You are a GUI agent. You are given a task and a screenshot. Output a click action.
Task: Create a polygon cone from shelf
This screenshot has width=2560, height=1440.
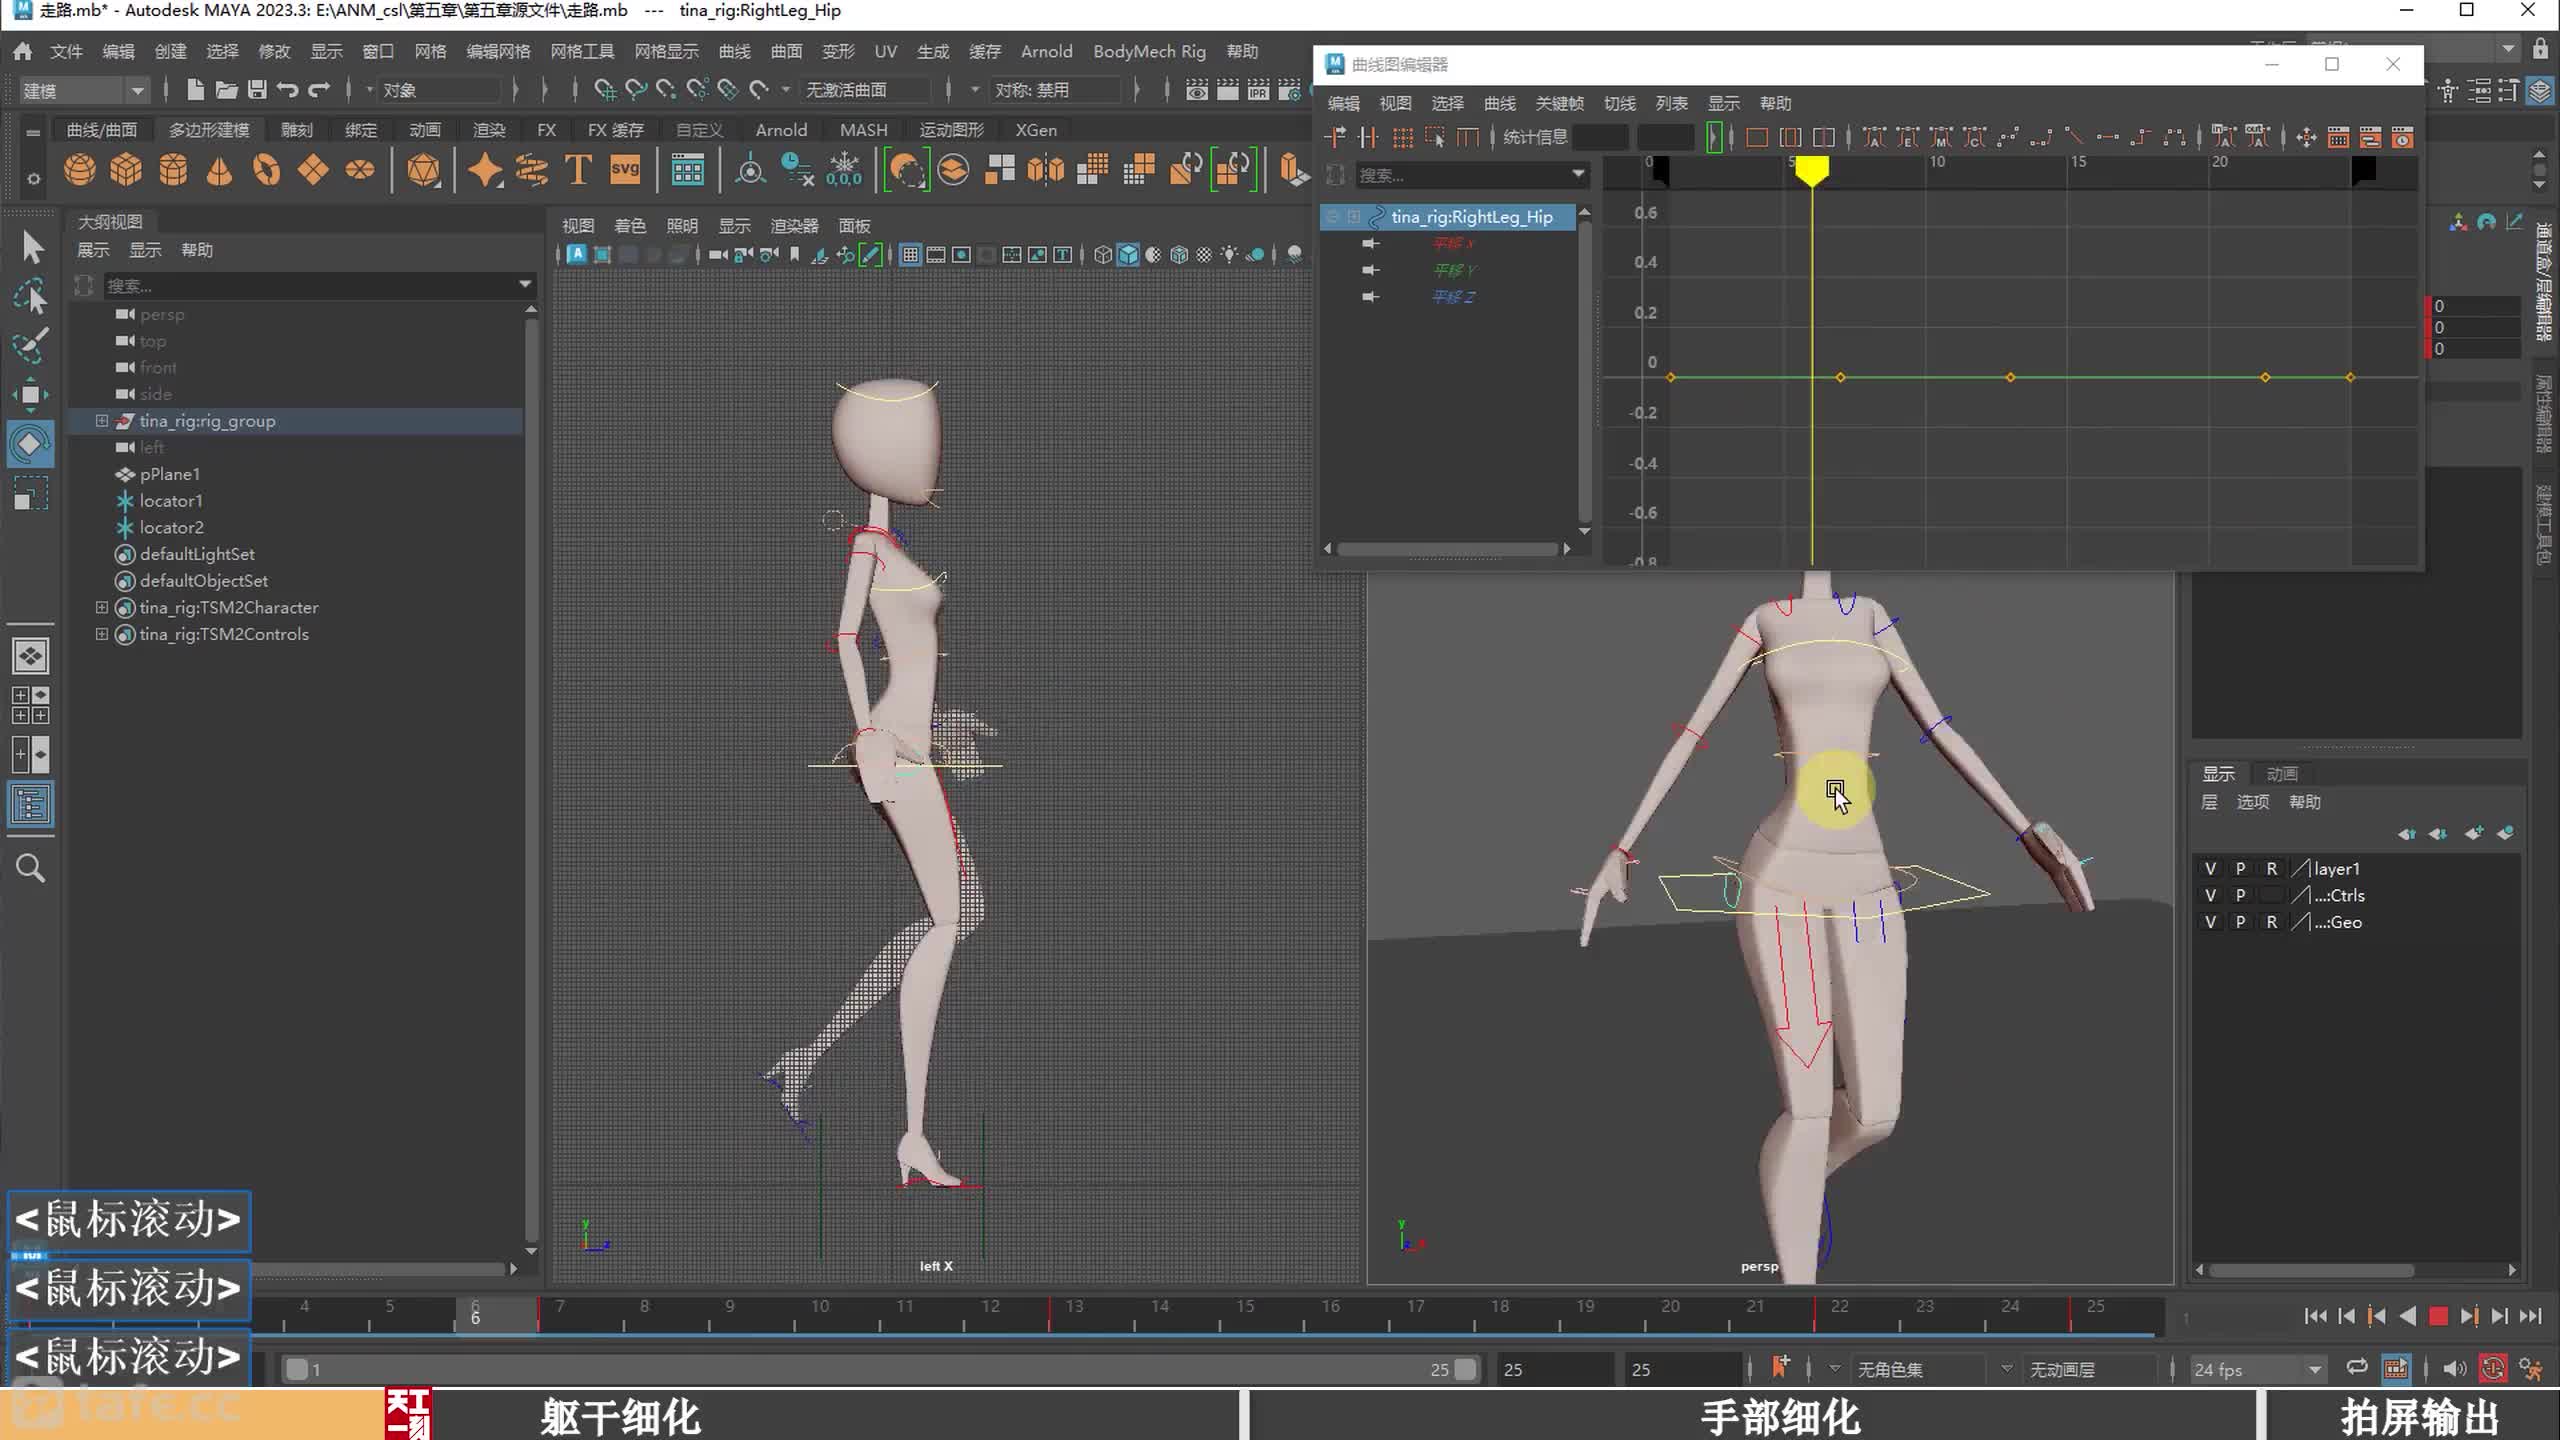219,170
